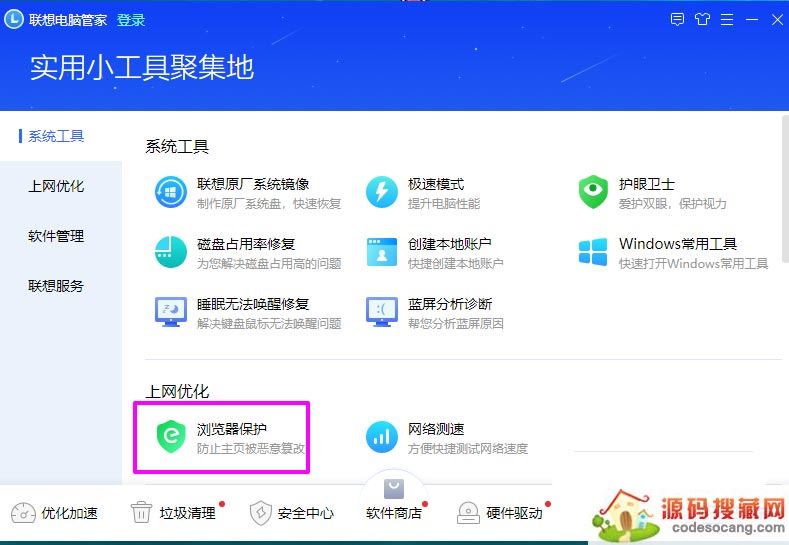The image size is (789, 545).
Task: Select 软件管理 in left sidebar
Action: (x=56, y=236)
